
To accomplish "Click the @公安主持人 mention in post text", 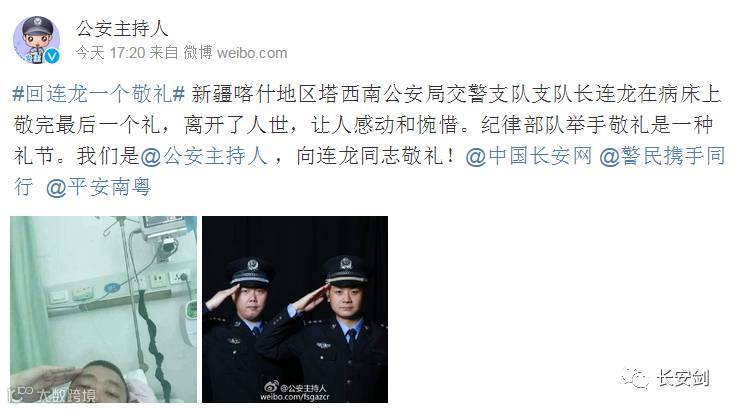I will pos(204,156).
